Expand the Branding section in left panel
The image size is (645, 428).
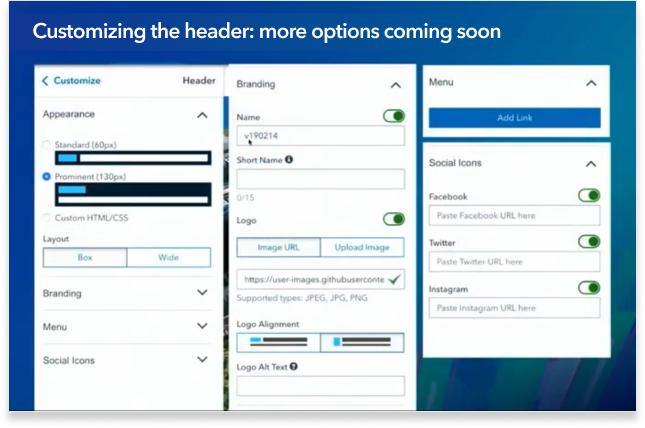tap(202, 293)
